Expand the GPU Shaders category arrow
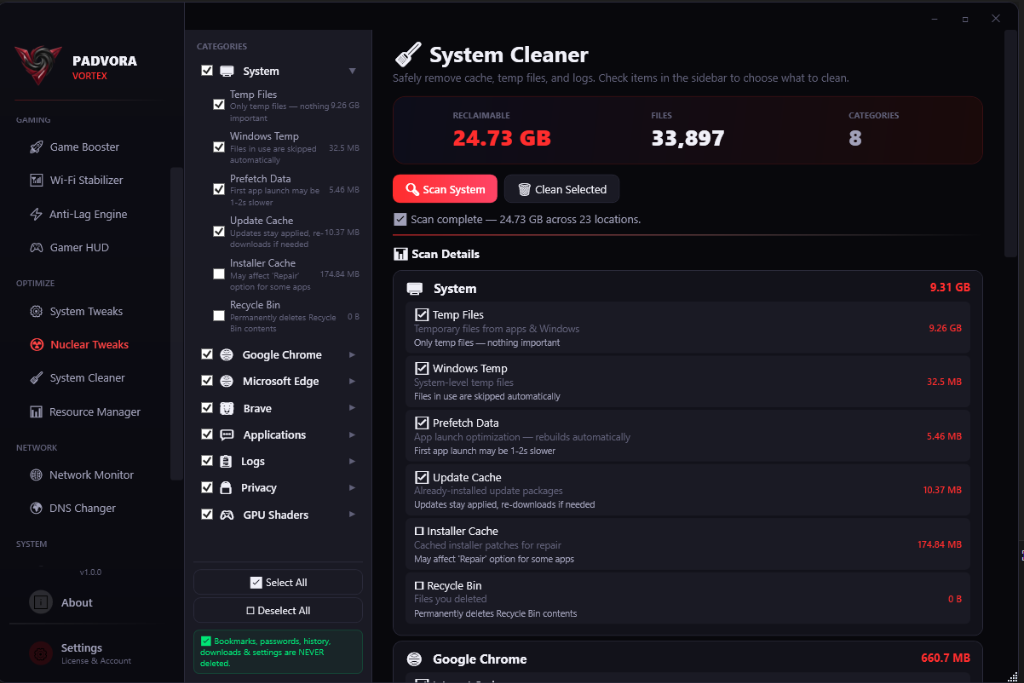 tap(352, 515)
